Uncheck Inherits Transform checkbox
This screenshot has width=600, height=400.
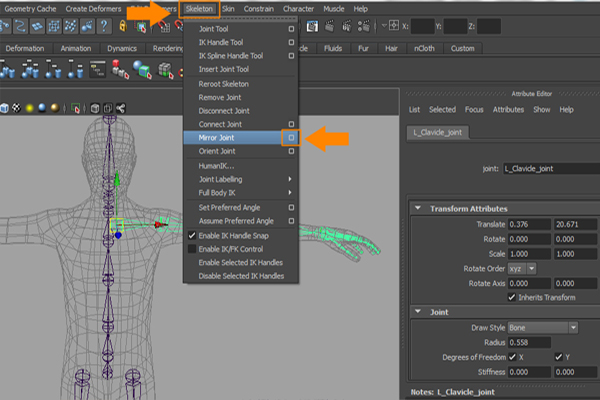click(512, 297)
